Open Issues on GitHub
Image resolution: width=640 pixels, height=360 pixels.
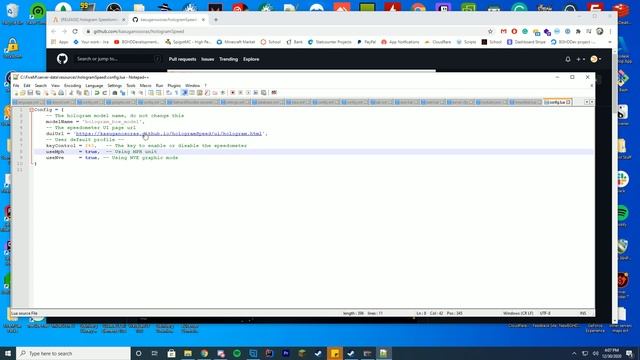click(207, 59)
